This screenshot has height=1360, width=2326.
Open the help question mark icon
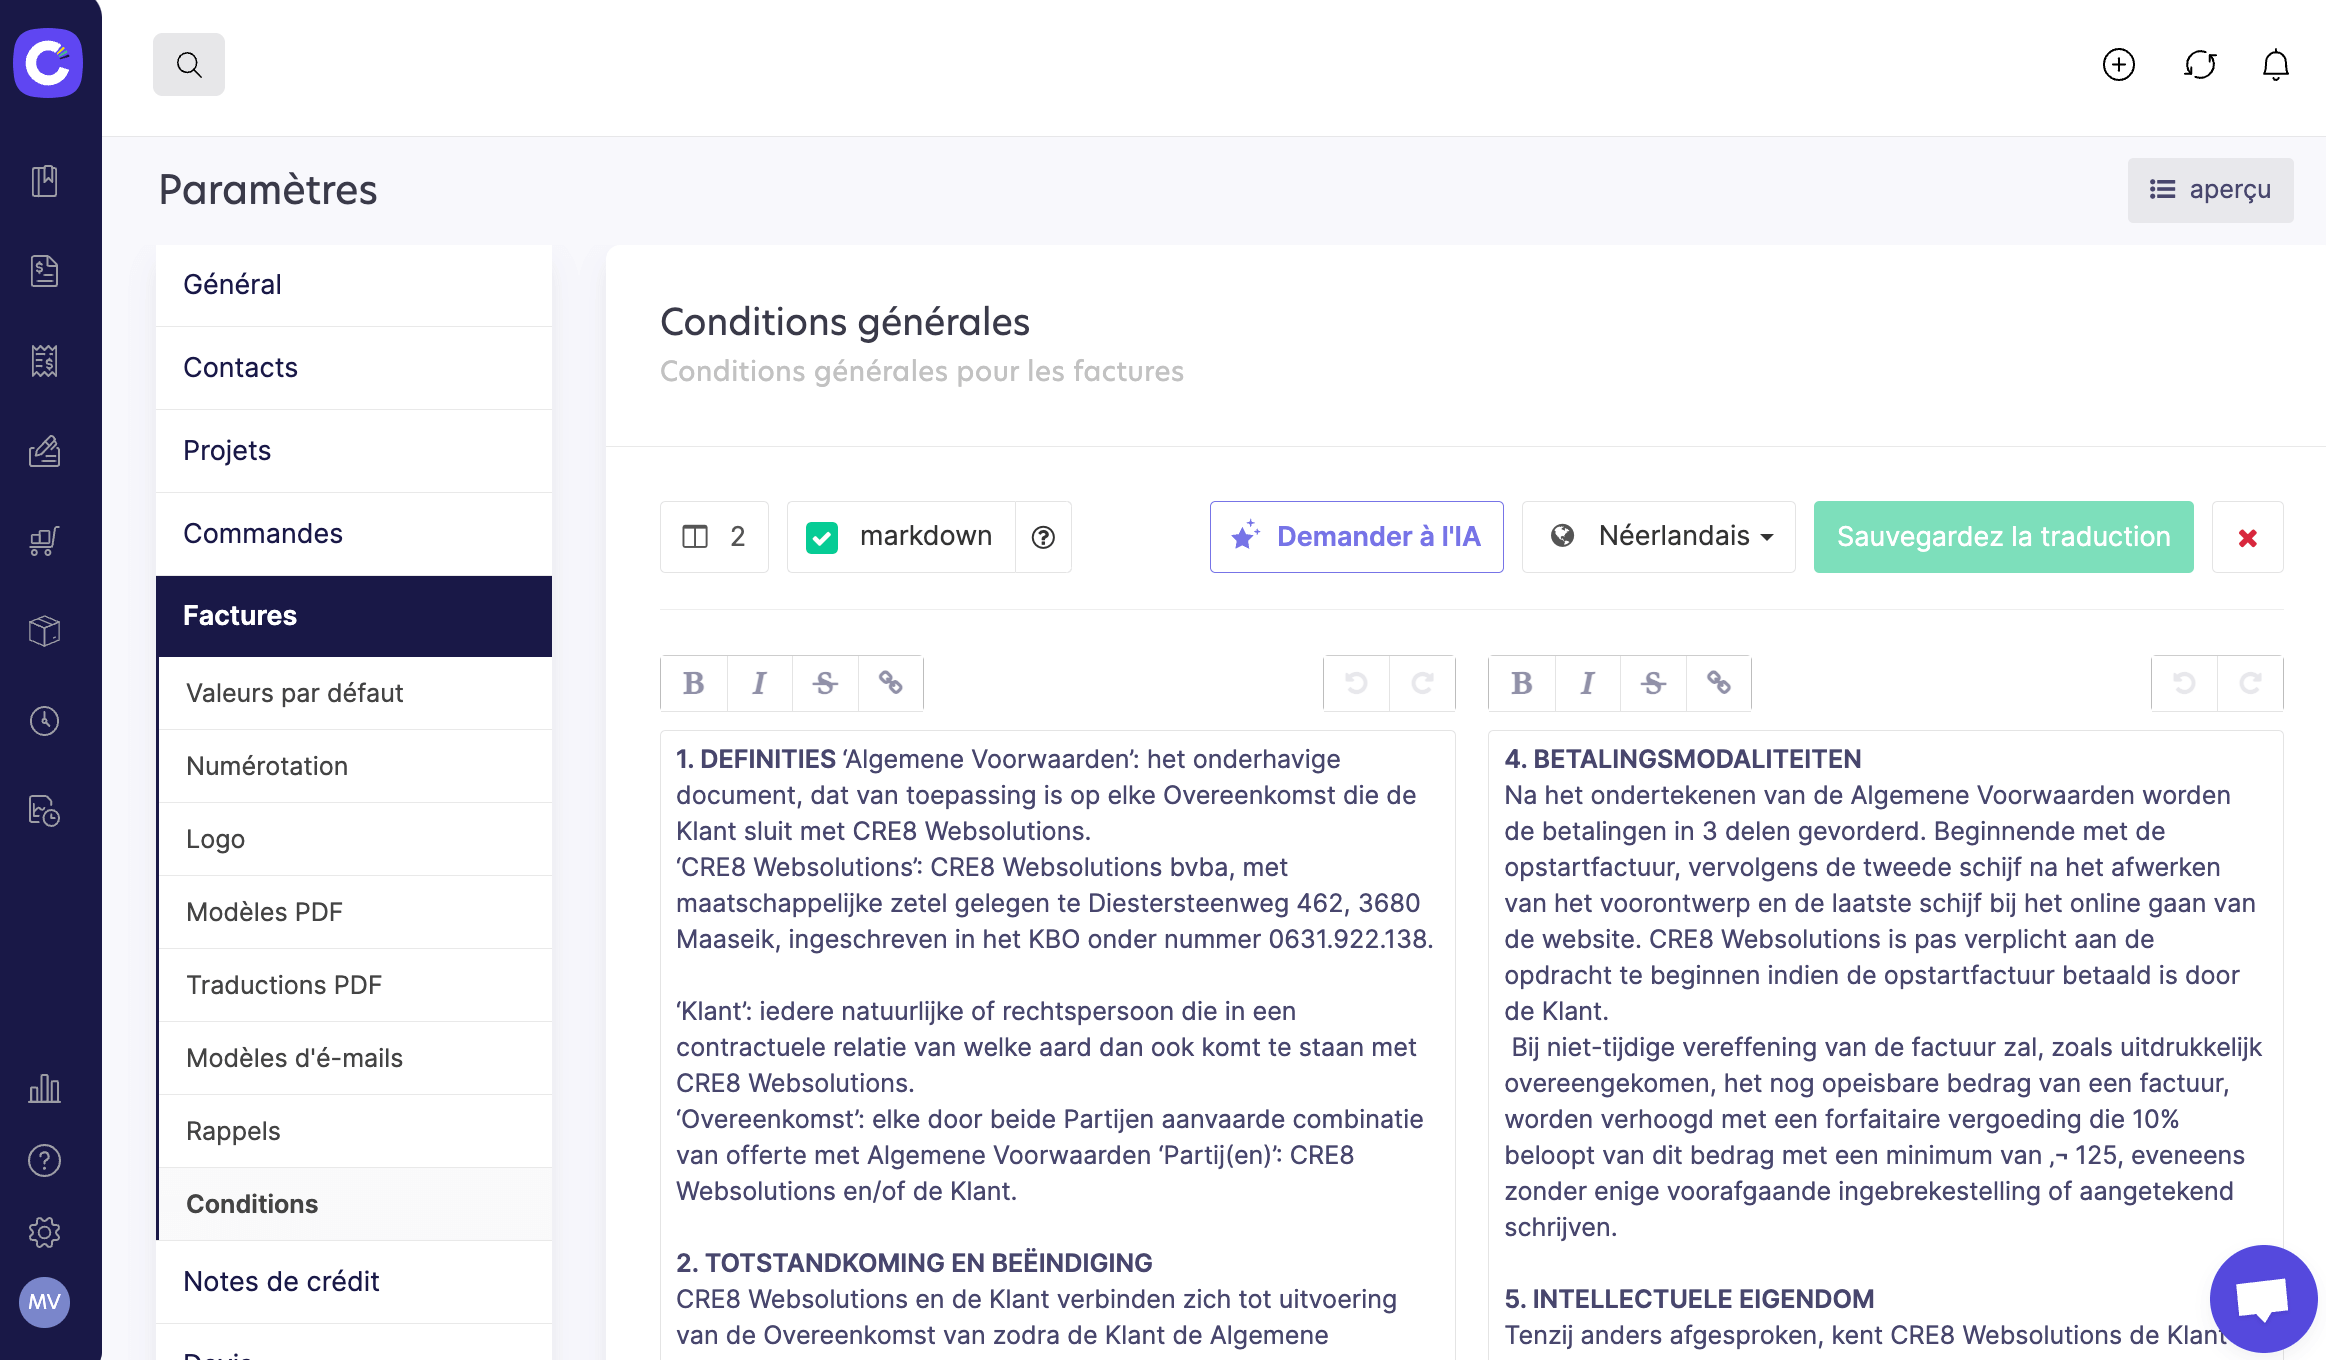pos(45,1160)
